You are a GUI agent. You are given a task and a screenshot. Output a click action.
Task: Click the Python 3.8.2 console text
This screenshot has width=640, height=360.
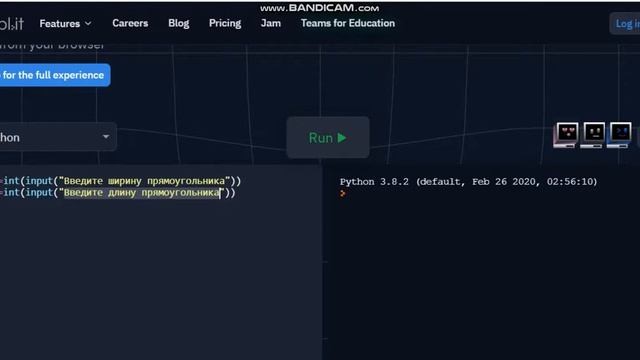(469, 182)
